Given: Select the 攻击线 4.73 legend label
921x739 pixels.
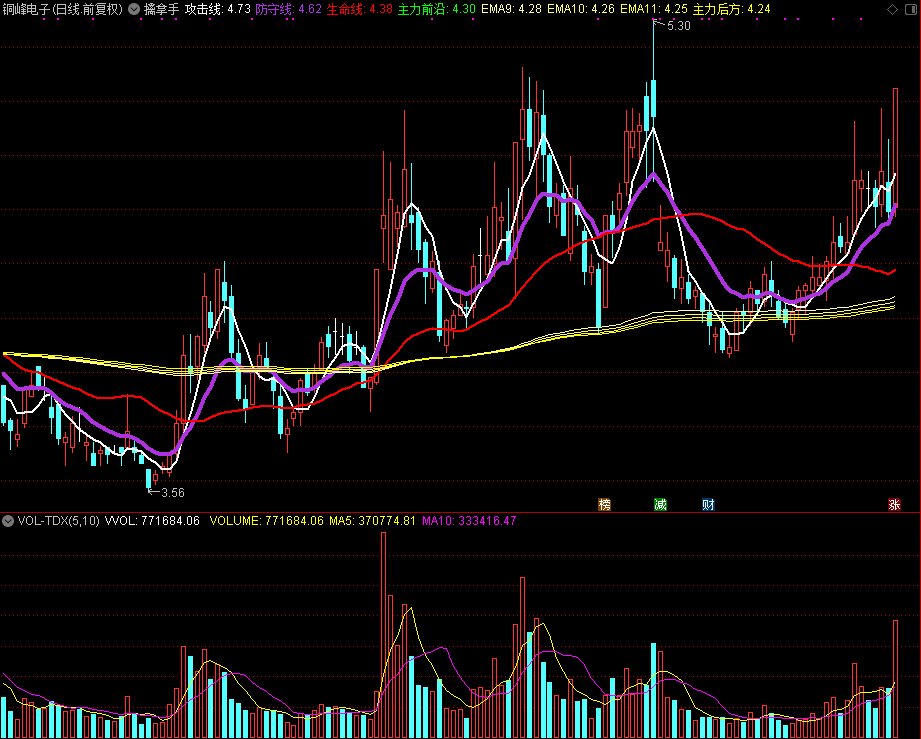Looking at the screenshot, I should pos(218,9).
